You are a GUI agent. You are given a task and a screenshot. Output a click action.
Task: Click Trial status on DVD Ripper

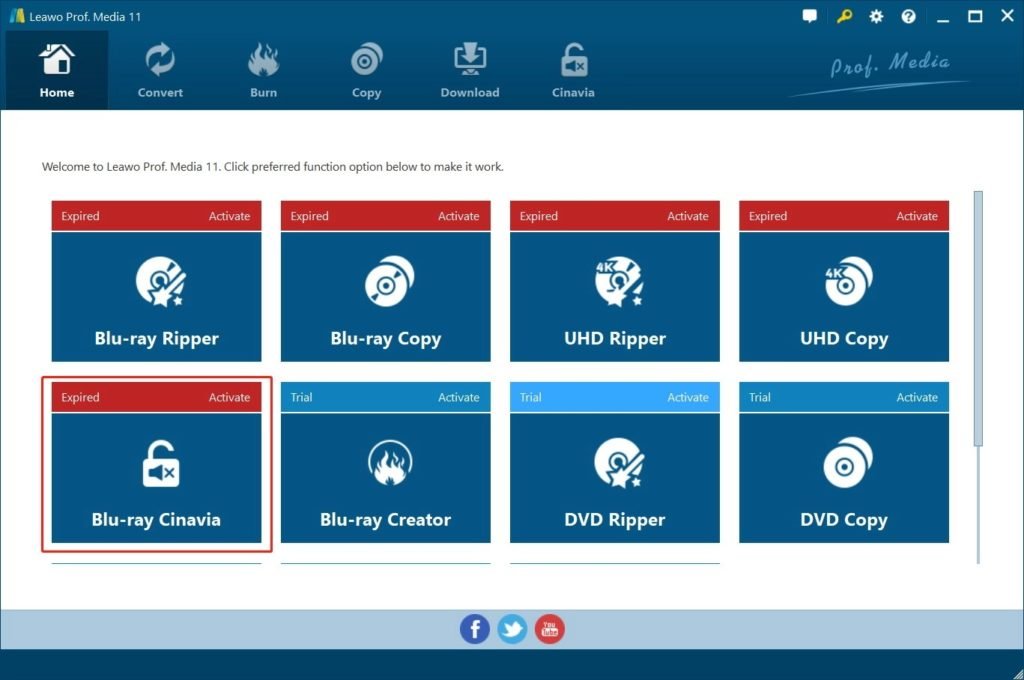(x=530, y=397)
